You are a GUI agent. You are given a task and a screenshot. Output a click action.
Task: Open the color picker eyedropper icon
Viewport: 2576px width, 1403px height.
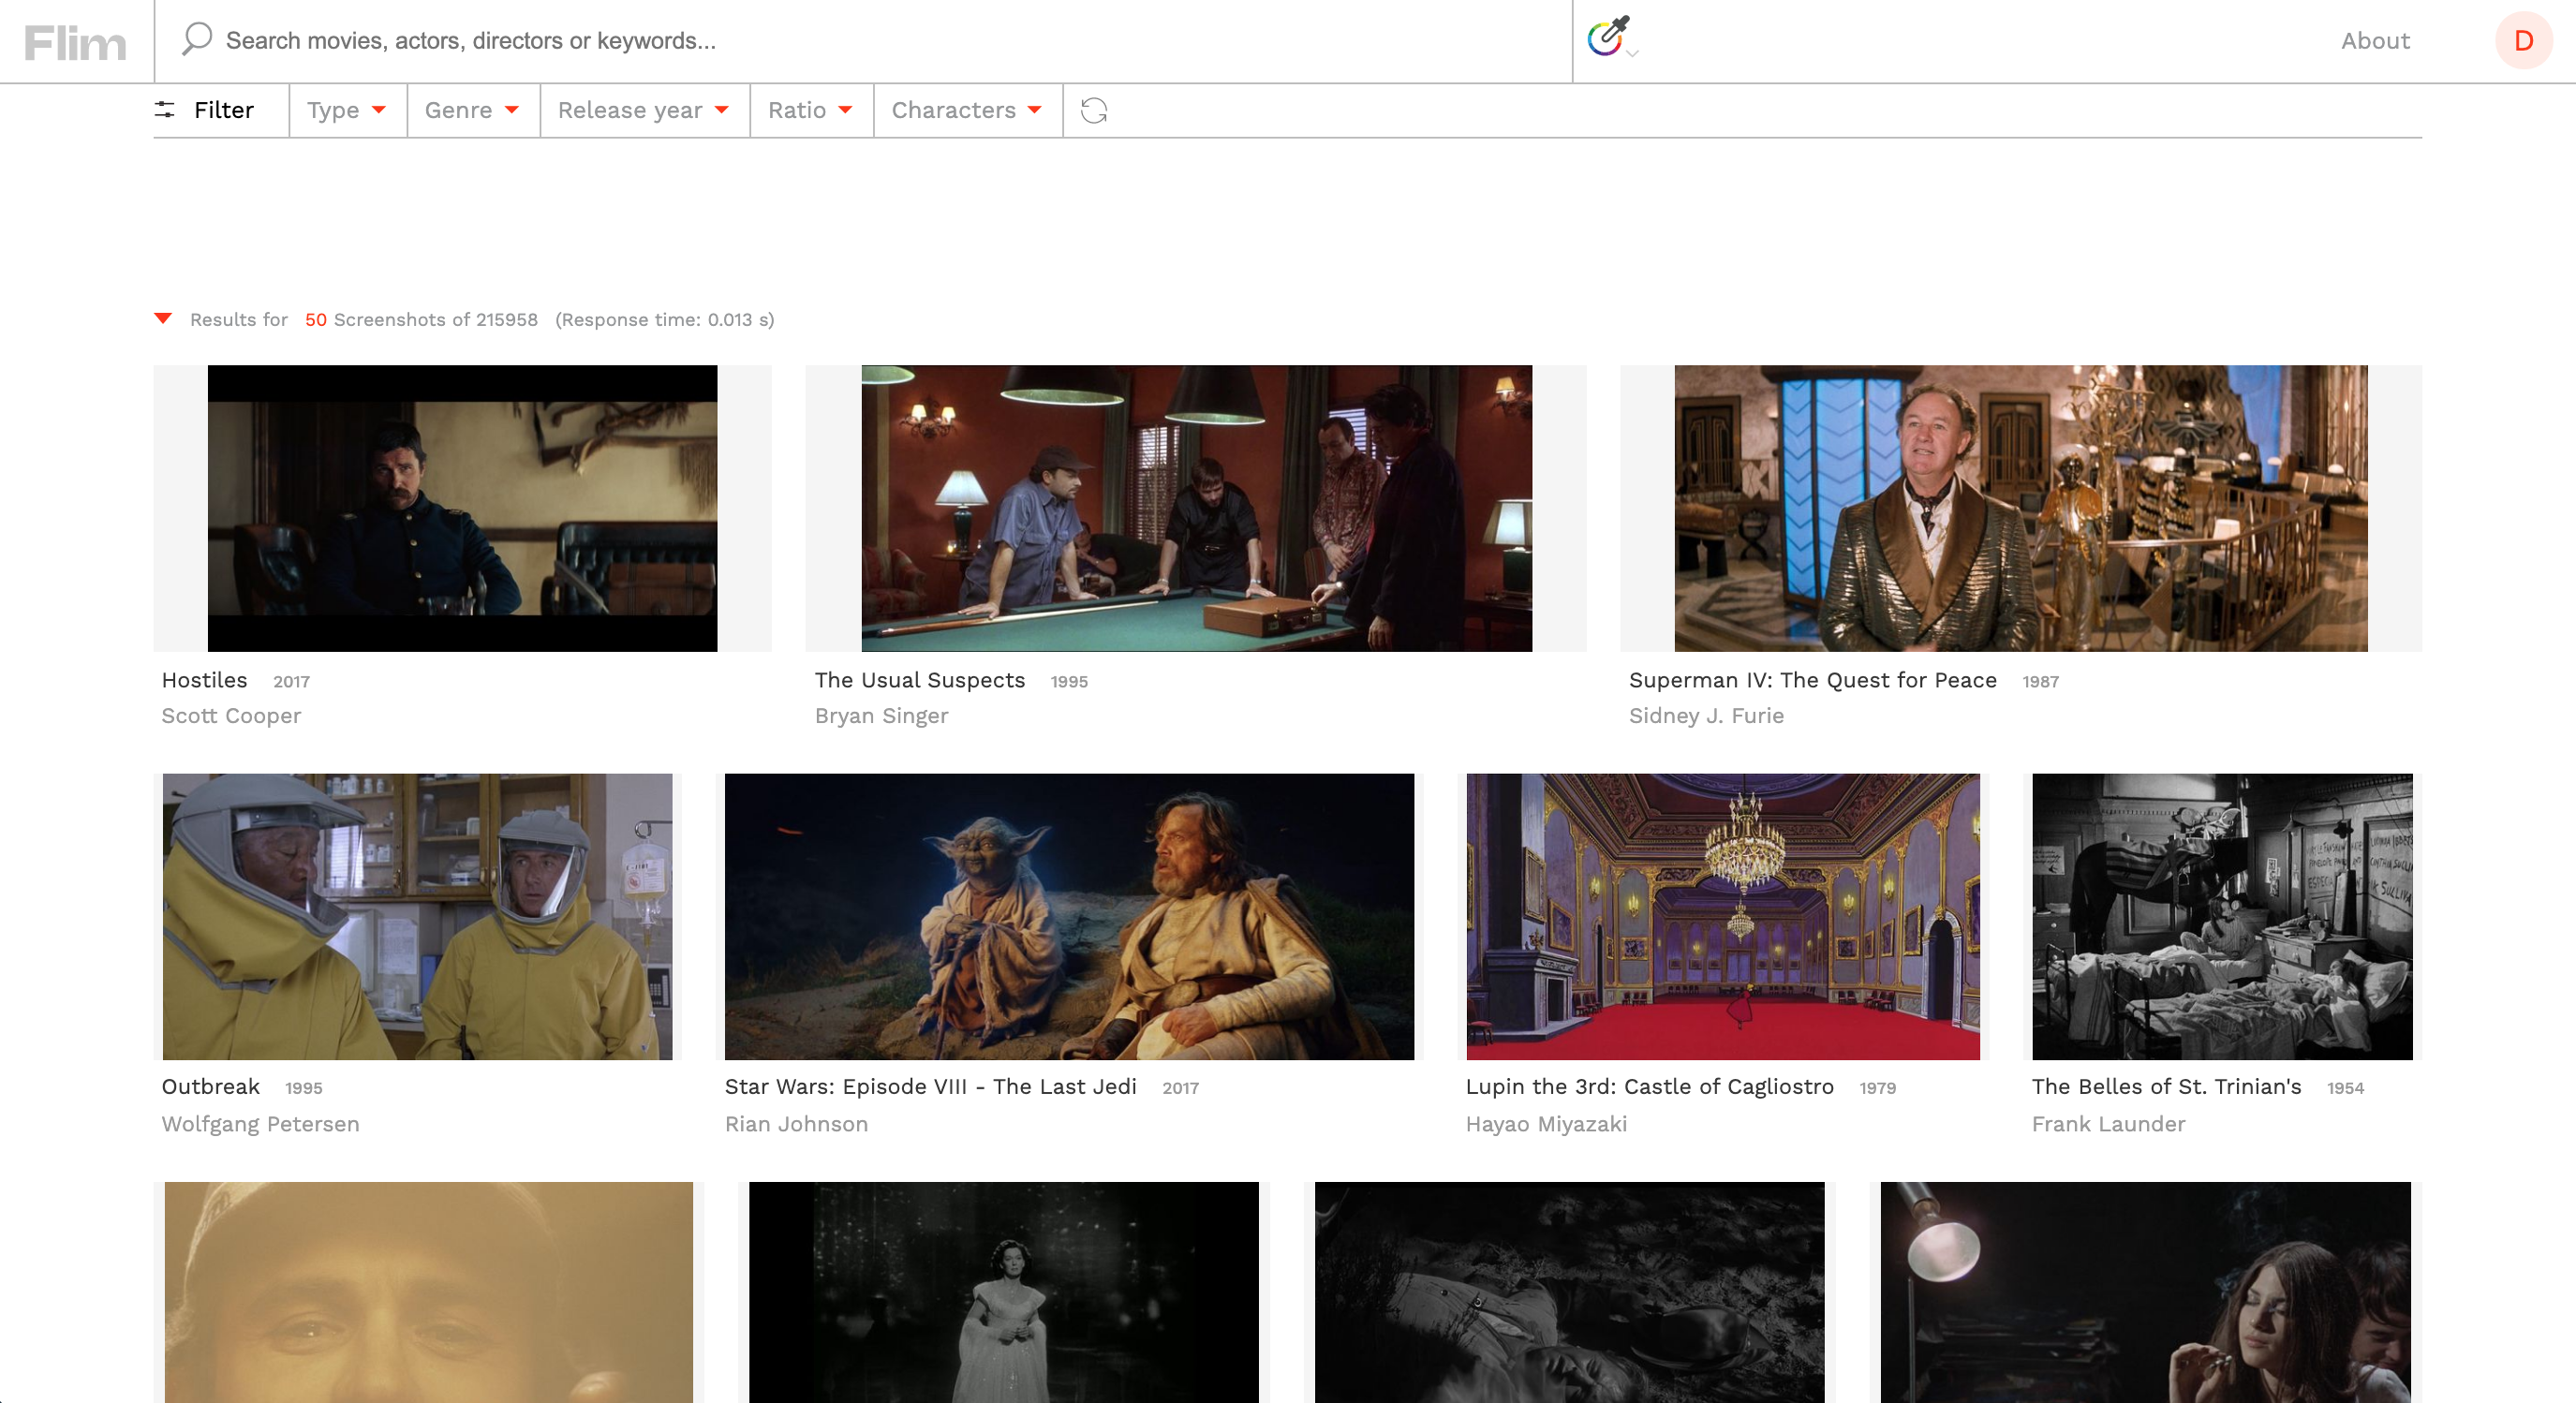tap(1608, 37)
